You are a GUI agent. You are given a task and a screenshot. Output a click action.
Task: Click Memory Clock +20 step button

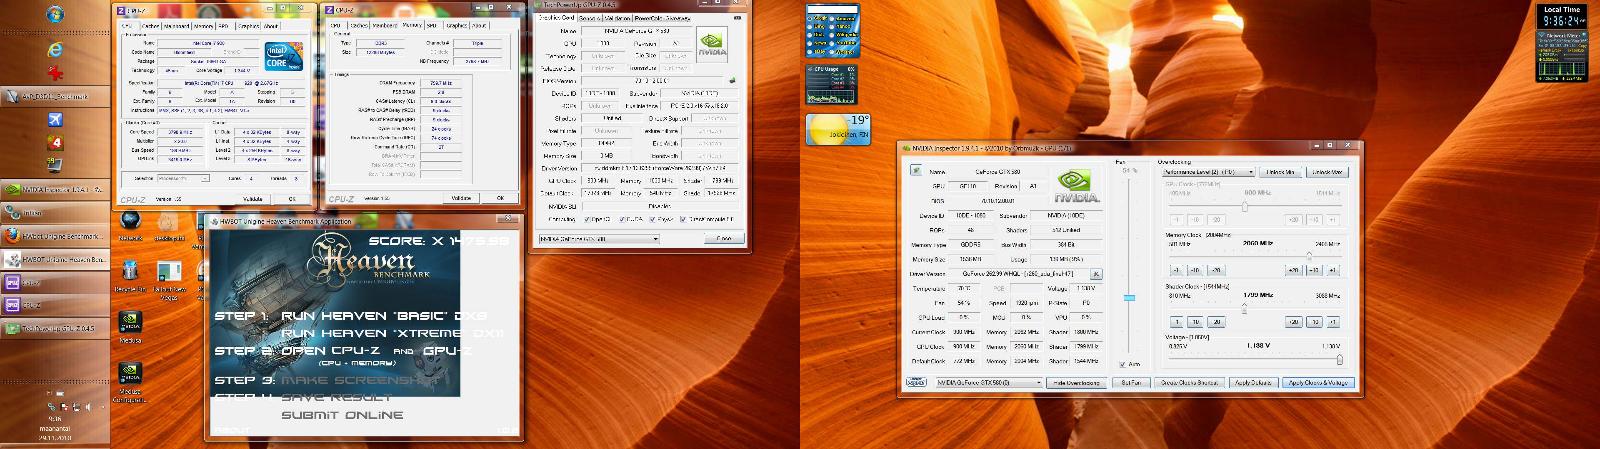click(1293, 270)
